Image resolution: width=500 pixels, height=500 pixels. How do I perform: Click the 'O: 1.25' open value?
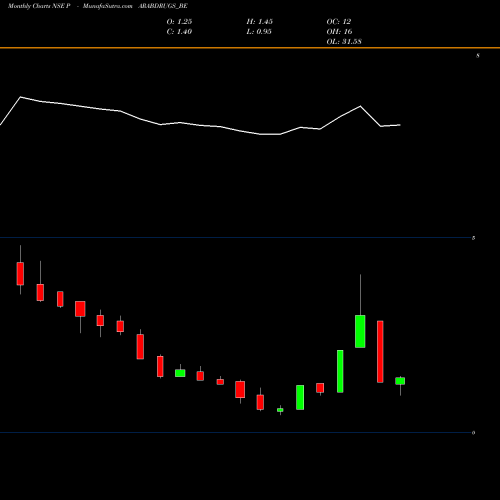point(179,22)
